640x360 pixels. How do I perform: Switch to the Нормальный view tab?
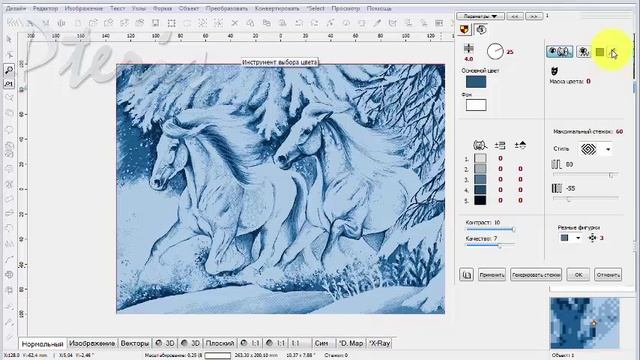(x=42, y=344)
